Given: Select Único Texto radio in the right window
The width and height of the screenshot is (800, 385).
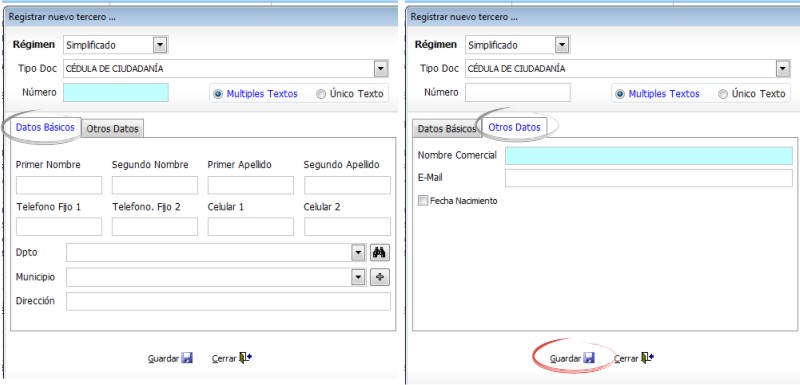Looking at the screenshot, I should tap(723, 94).
